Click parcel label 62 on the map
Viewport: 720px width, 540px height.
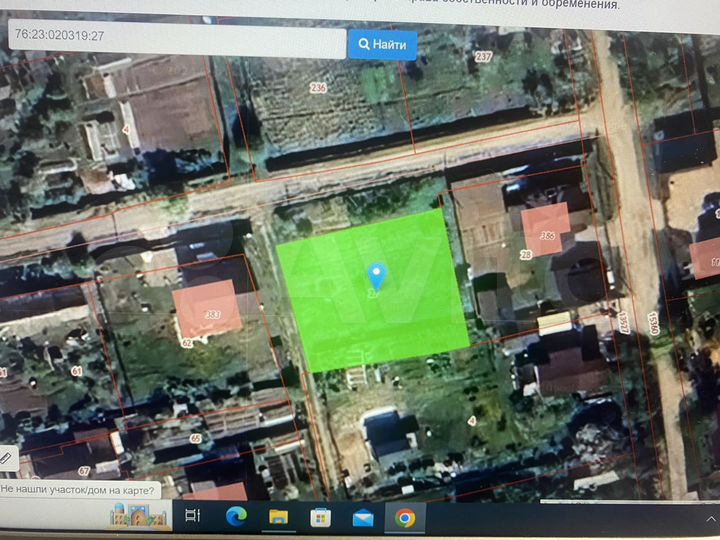pos(187,343)
